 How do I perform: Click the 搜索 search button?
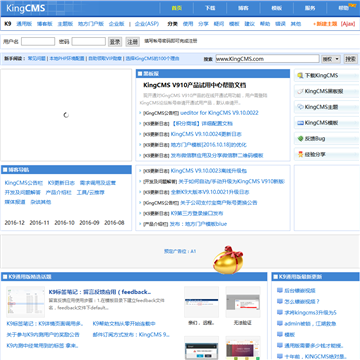[351, 59]
